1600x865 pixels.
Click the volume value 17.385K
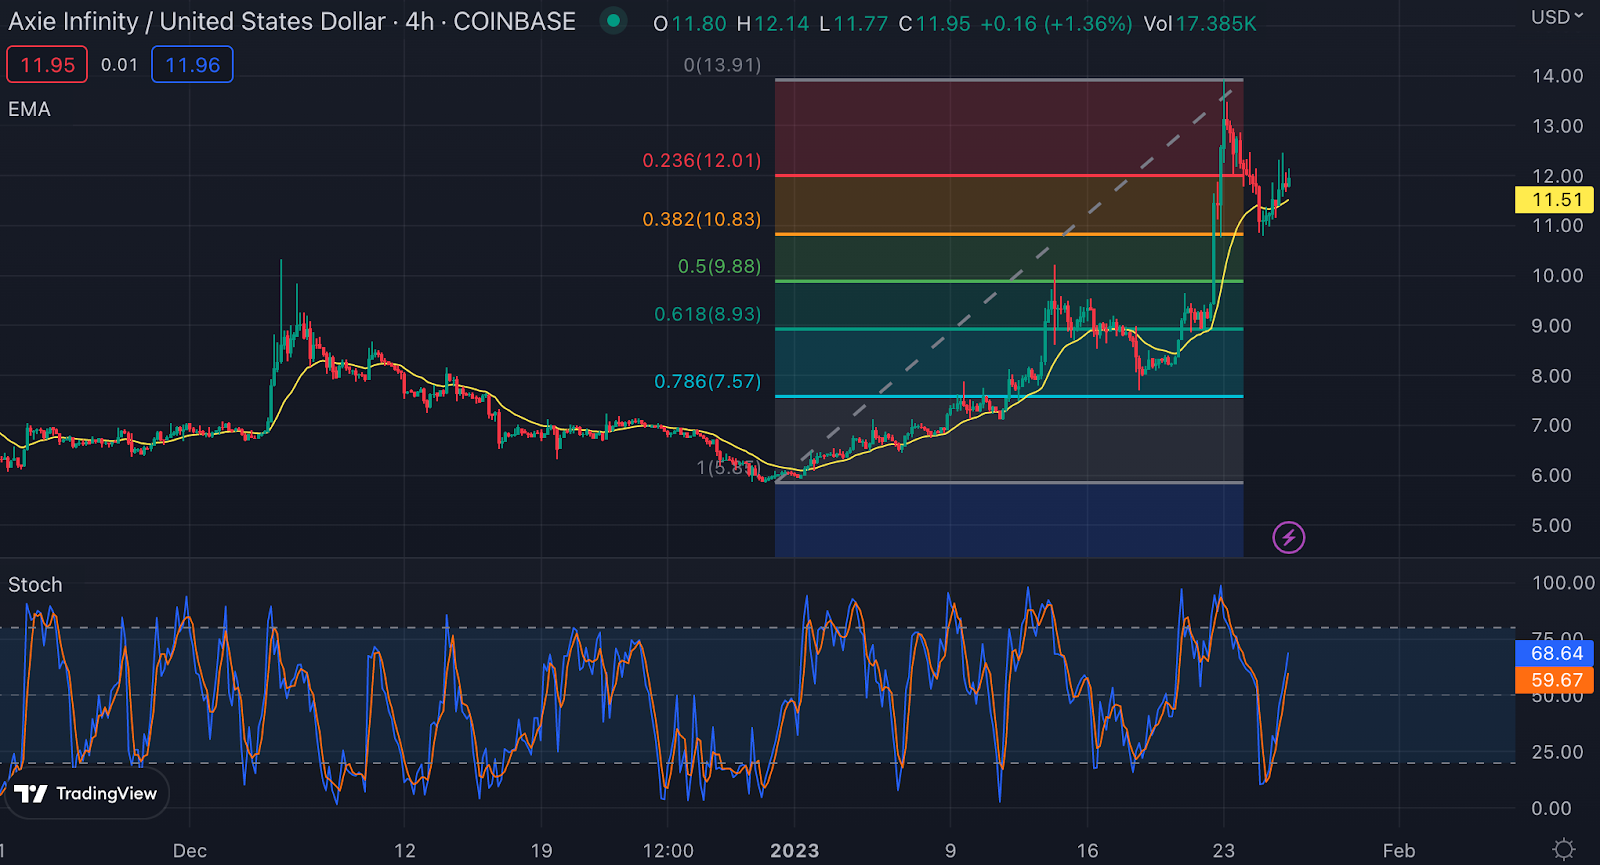(1216, 23)
